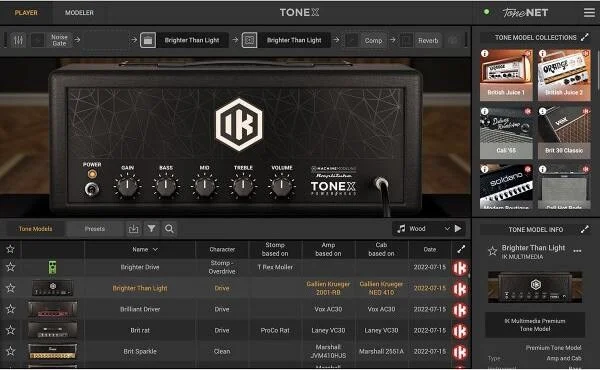Play the Wood audio demo
Image resolution: width=600 pixels, height=370 pixels.
458,228
